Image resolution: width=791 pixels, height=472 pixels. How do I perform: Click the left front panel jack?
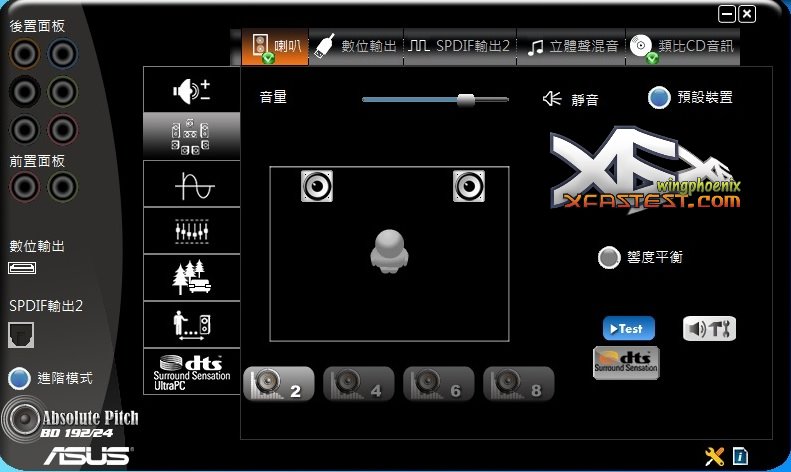click(x=24, y=187)
